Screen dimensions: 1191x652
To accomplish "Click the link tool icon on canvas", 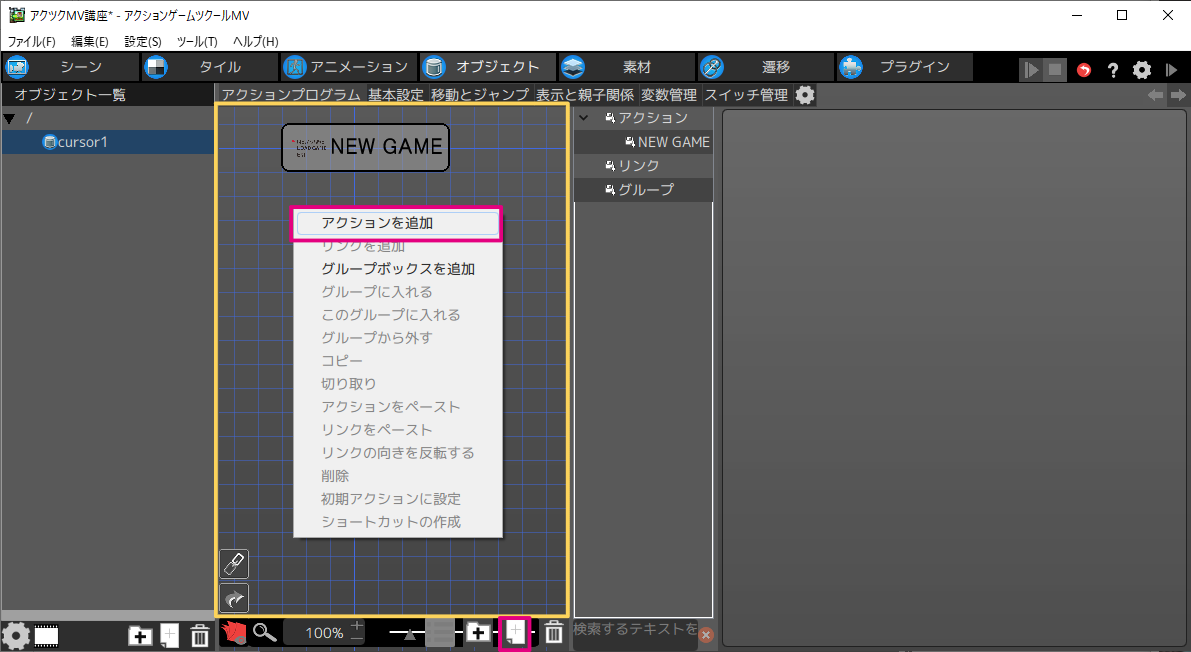I will point(233,564).
